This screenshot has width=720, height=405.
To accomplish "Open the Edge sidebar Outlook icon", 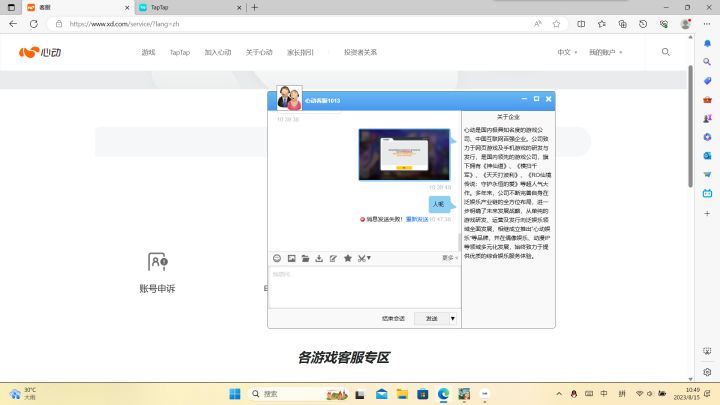I will 707,156.
